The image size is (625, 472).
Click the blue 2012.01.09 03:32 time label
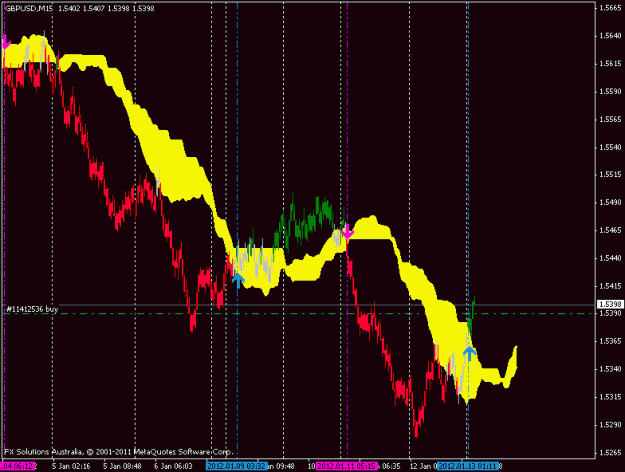[x=236, y=466]
